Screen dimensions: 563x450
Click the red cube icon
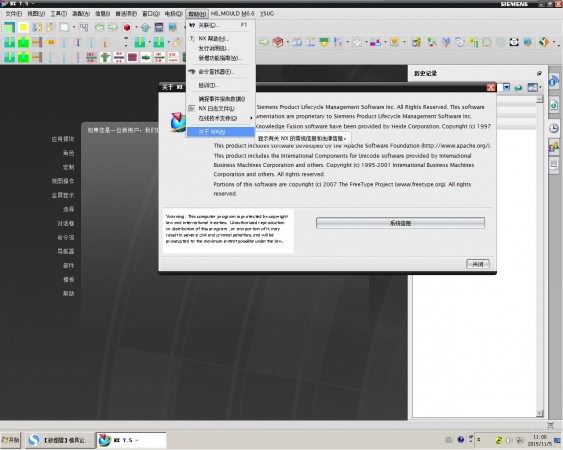[x=127, y=27]
